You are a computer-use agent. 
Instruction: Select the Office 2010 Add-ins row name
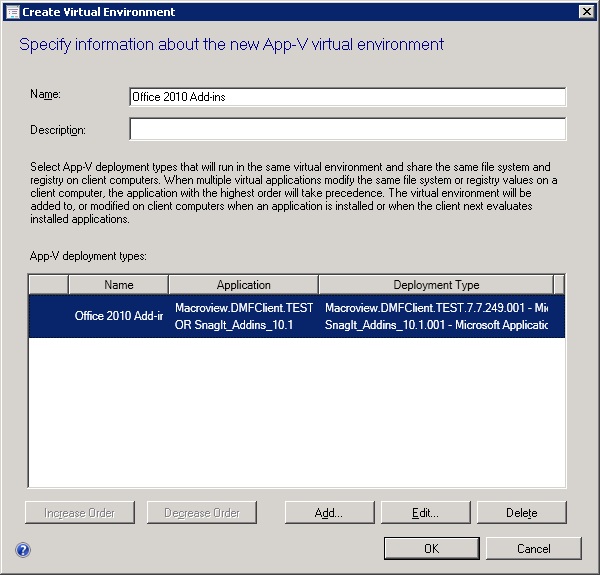point(118,316)
